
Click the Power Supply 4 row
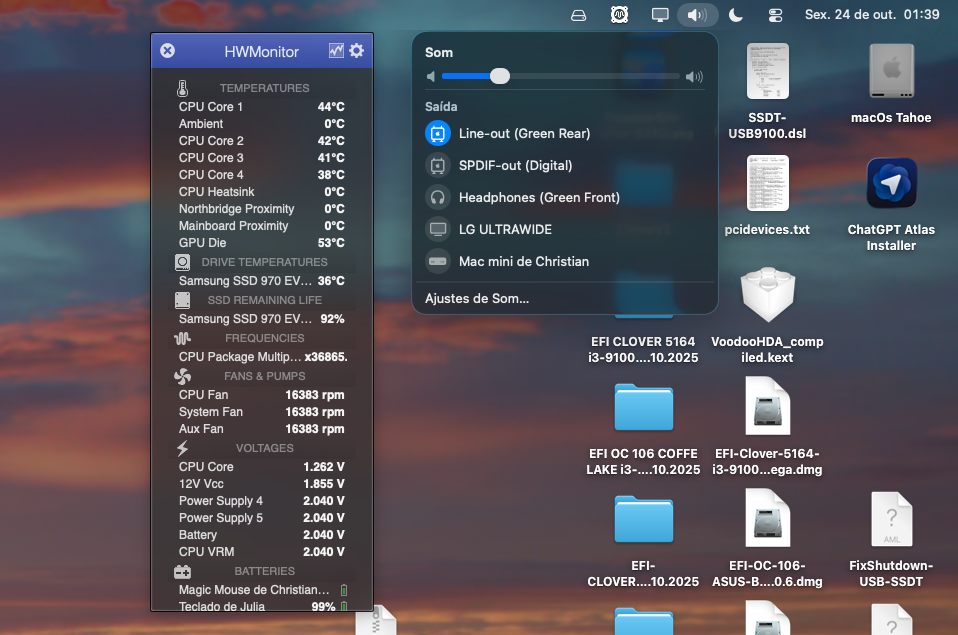261,501
